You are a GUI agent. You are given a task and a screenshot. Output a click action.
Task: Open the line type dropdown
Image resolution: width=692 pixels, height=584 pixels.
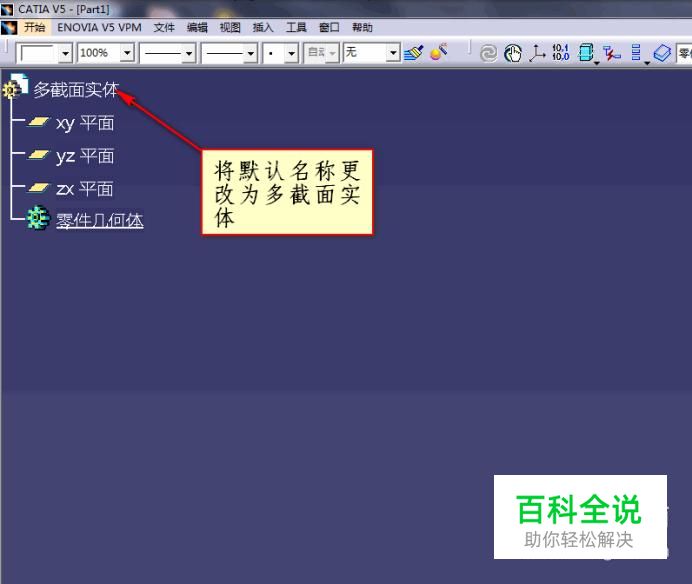[x=251, y=53]
